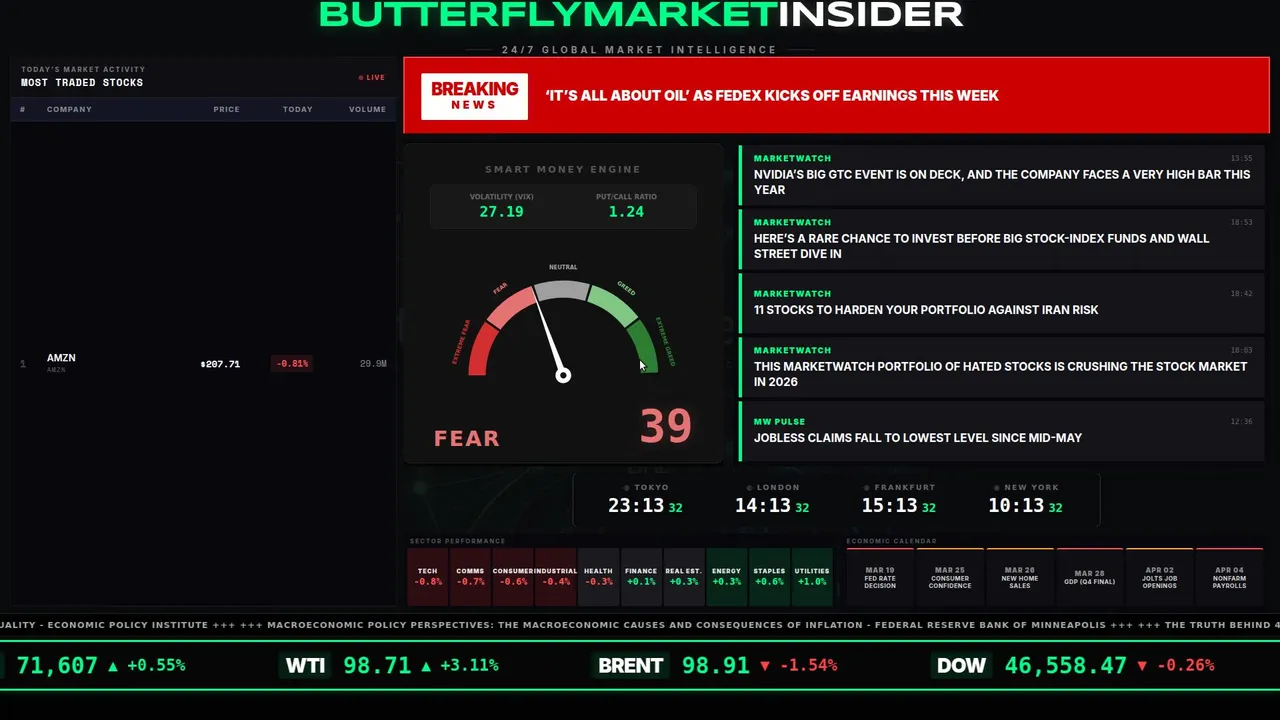The height and width of the screenshot is (720, 1280).
Task: Open Mar 25 Consumer Confidence event
Action: pyautogui.click(x=950, y=577)
